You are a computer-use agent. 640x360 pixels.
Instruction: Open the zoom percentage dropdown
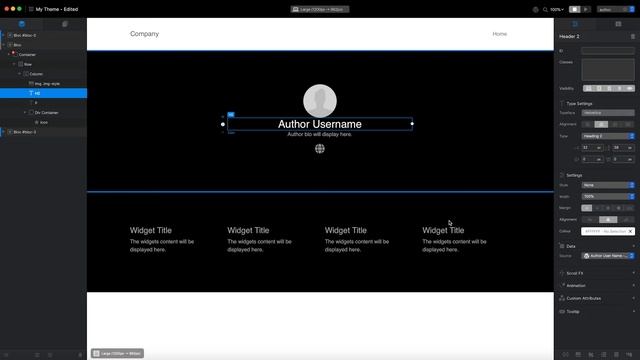click(557, 9)
